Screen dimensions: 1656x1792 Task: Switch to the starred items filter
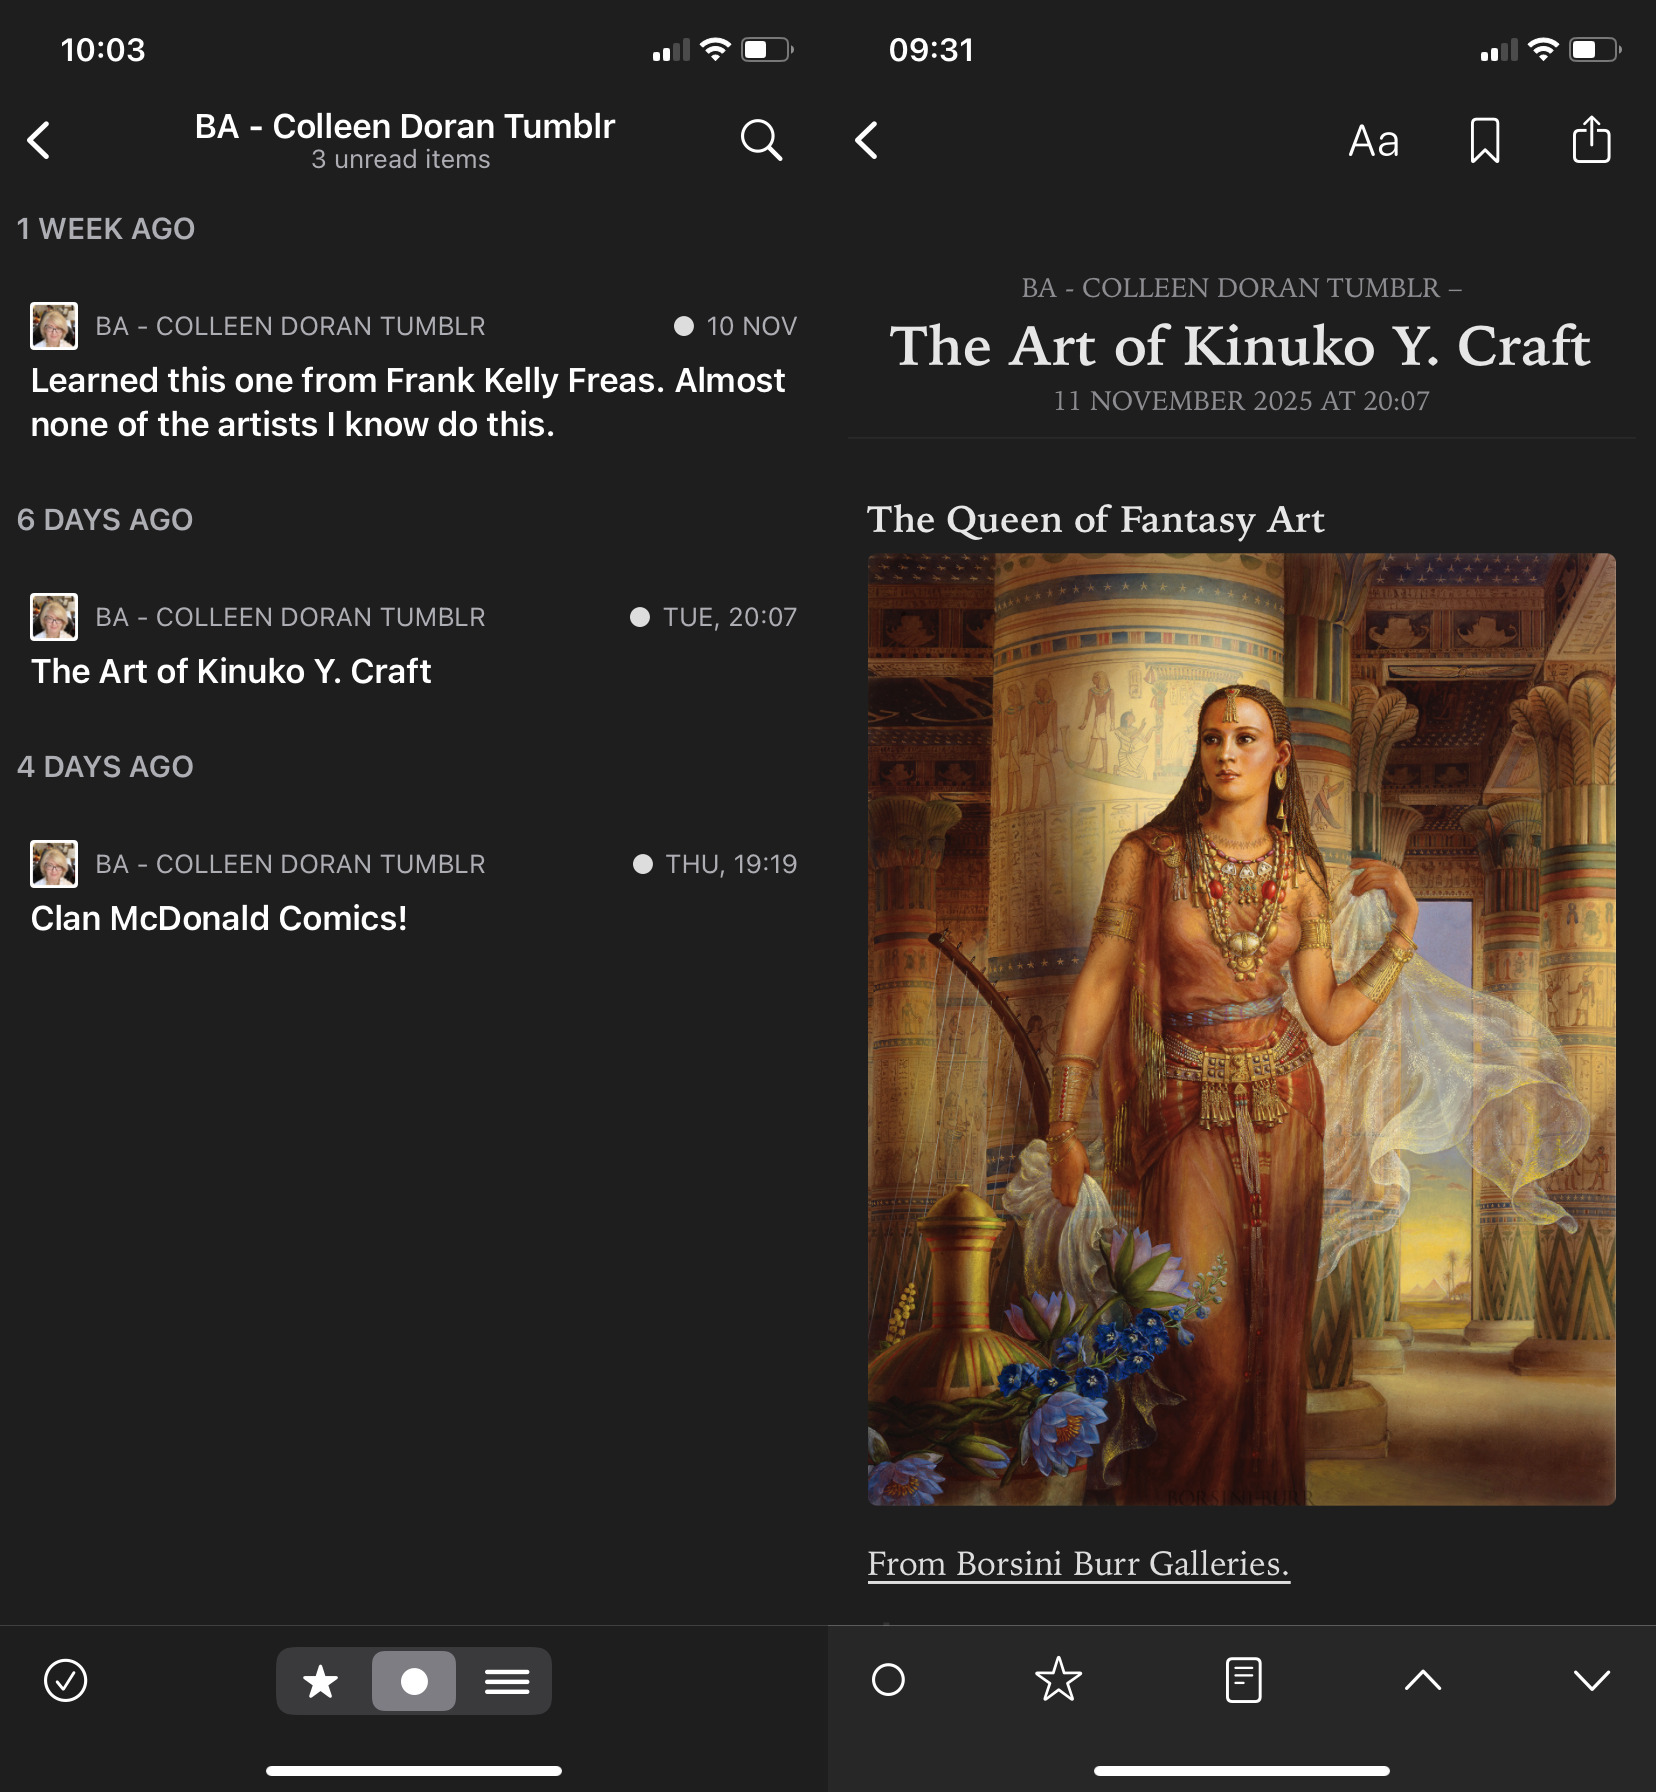[x=322, y=1680]
